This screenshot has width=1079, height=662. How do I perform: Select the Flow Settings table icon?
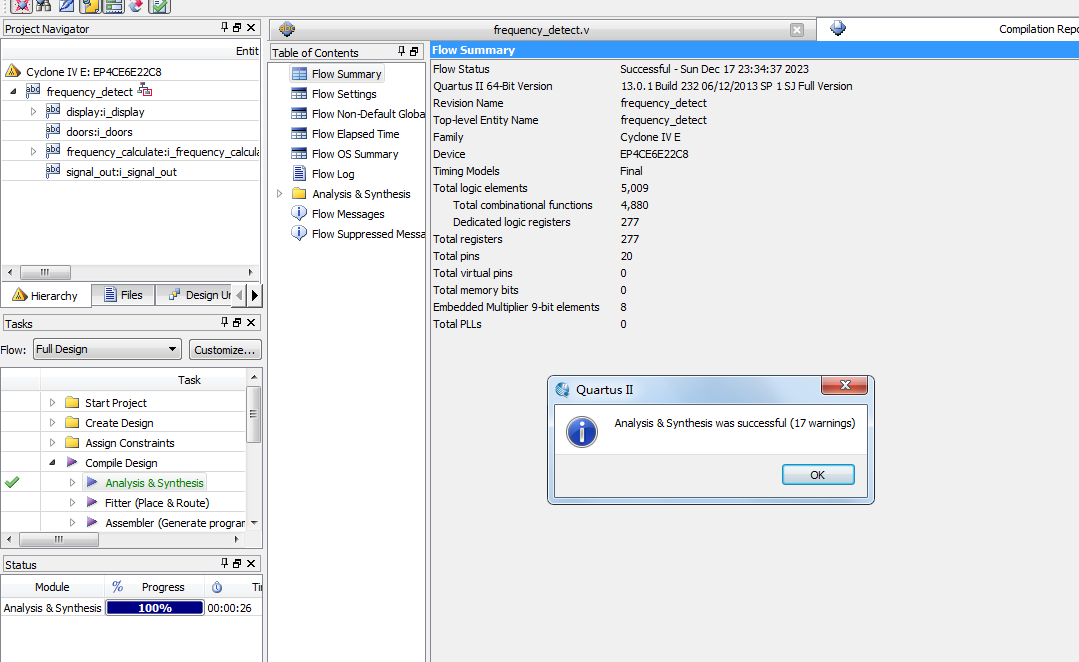click(x=299, y=94)
